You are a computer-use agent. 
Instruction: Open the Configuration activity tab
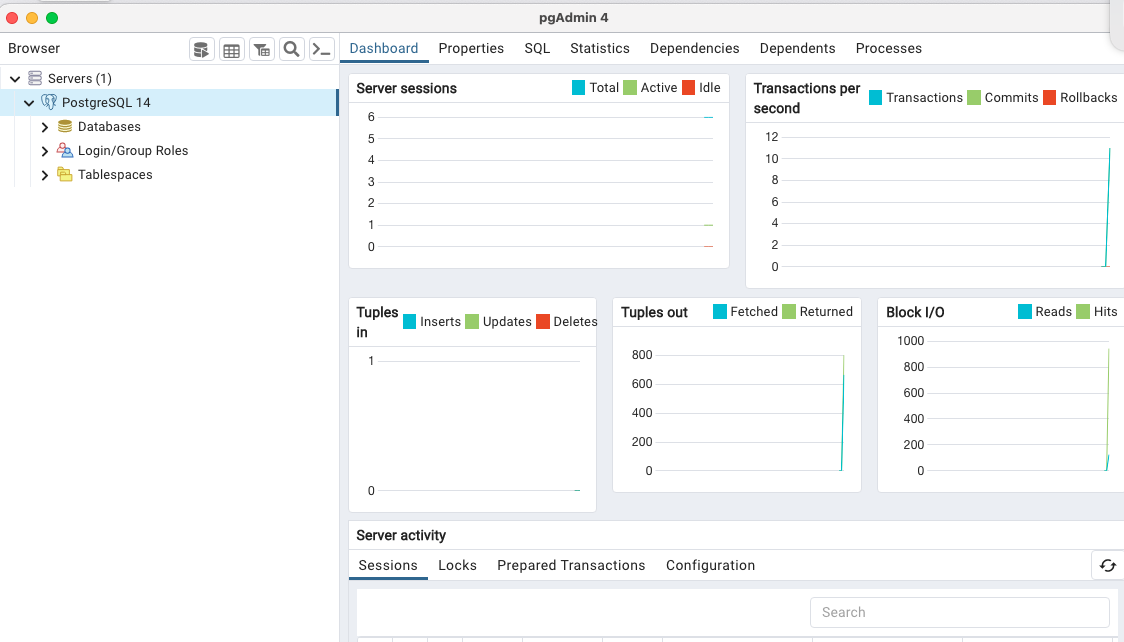click(710, 565)
